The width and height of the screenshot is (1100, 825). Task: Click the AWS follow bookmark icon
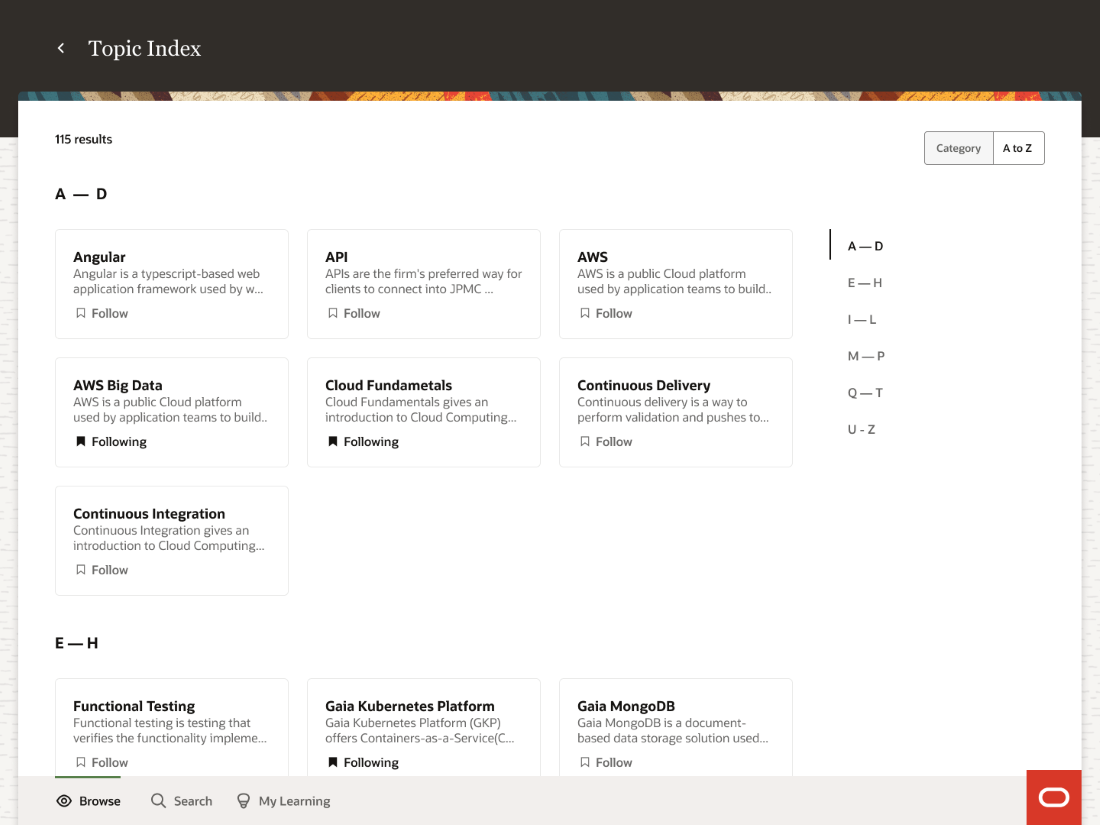pos(584,313)
